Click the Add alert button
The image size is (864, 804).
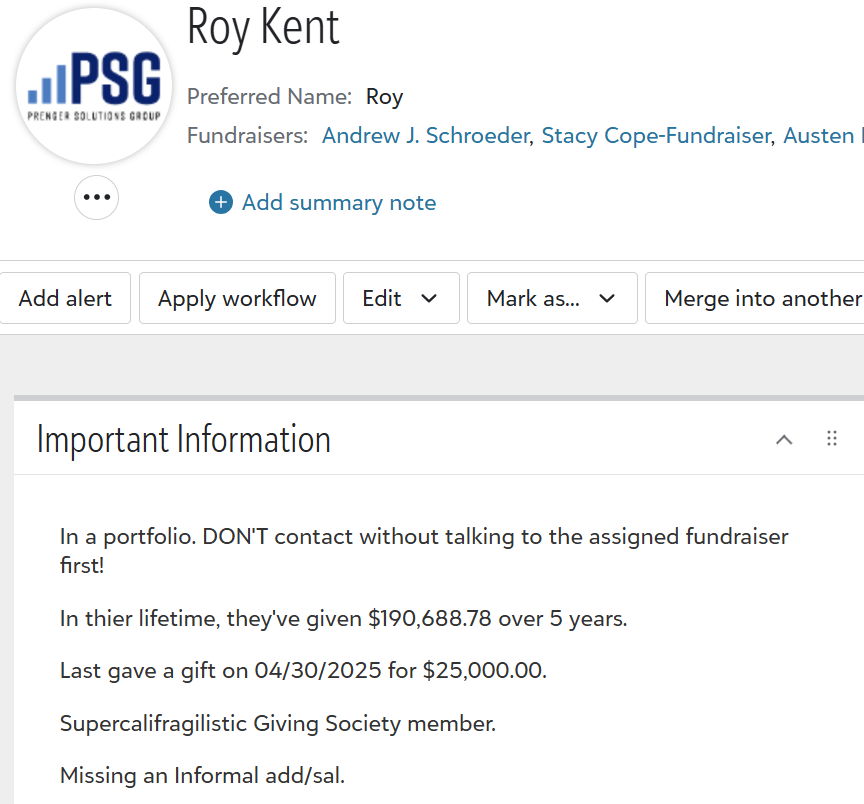click(x=65, y=298)
